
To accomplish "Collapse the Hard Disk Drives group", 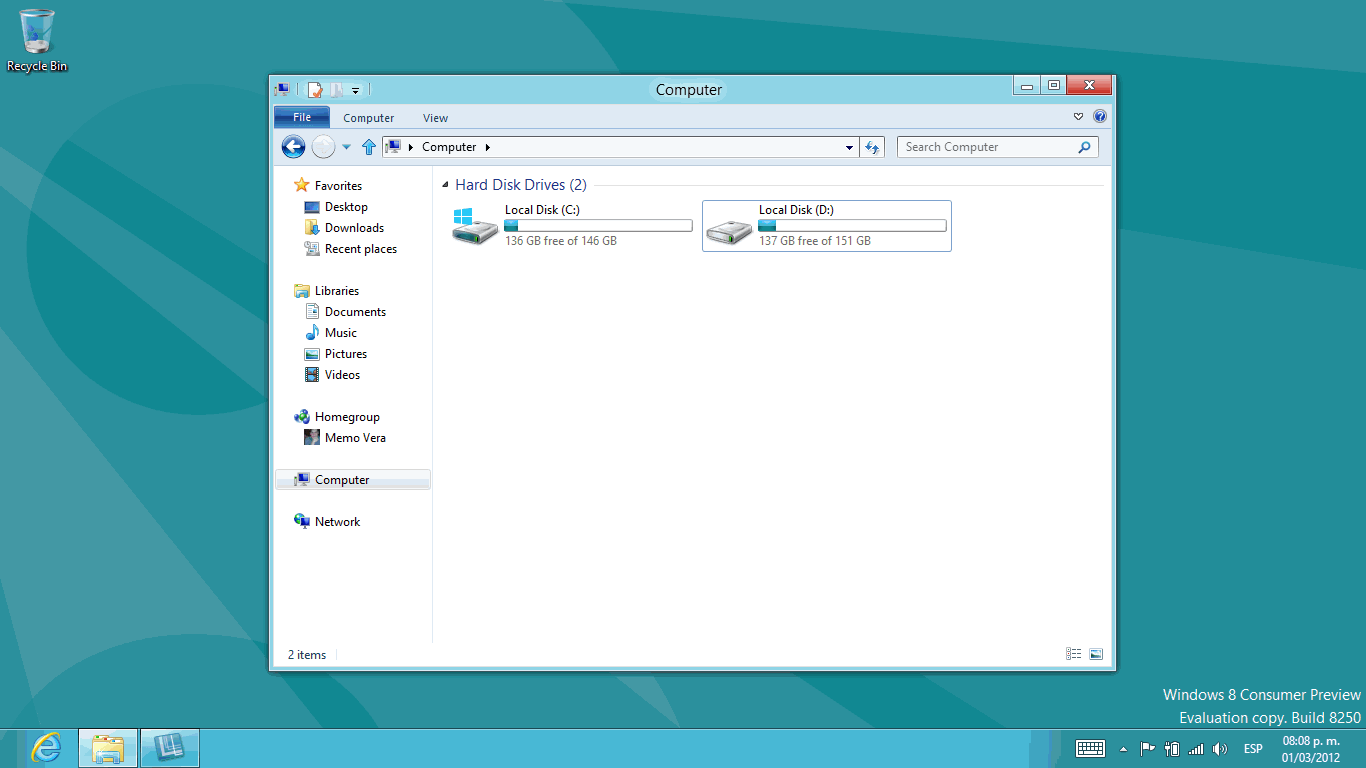I will pos(445,185).
